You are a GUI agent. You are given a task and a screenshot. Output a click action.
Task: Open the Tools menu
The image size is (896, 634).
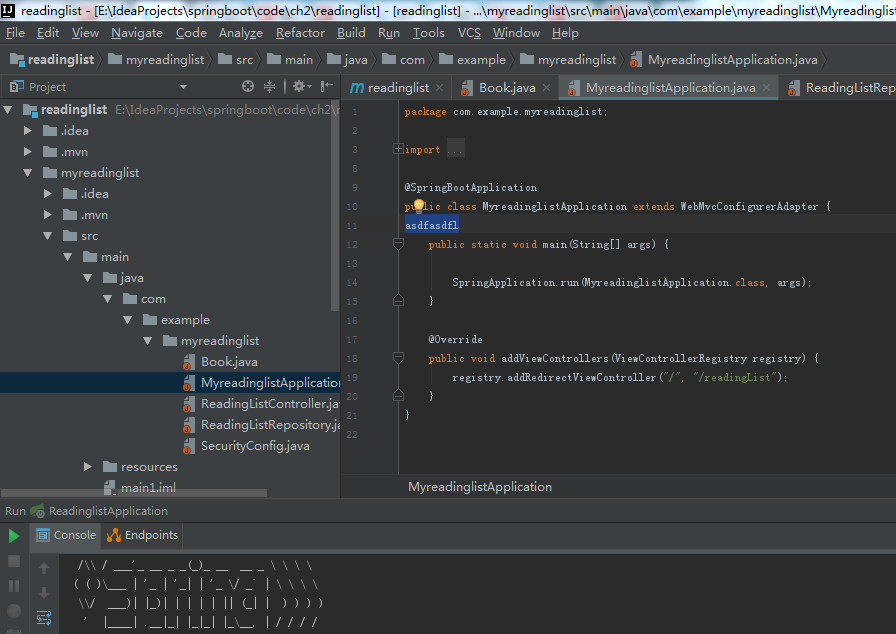[x=429, y=33]
